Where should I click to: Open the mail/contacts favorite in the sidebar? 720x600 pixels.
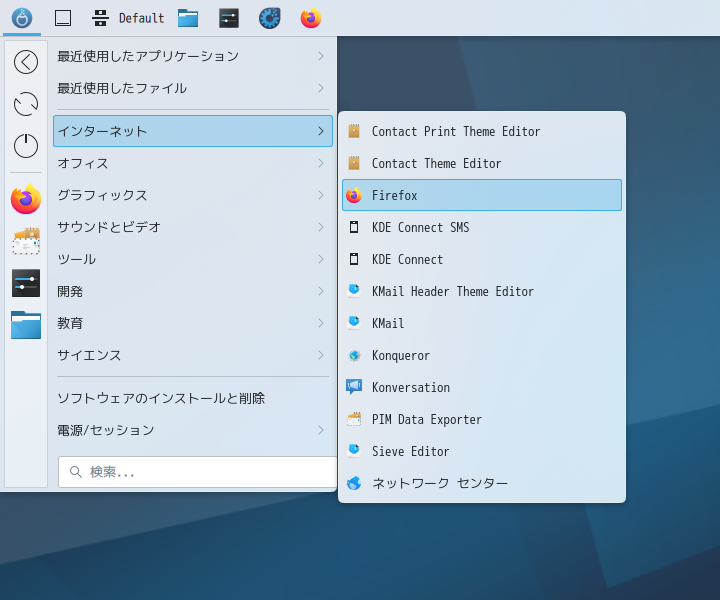click(x=26, y=241)
